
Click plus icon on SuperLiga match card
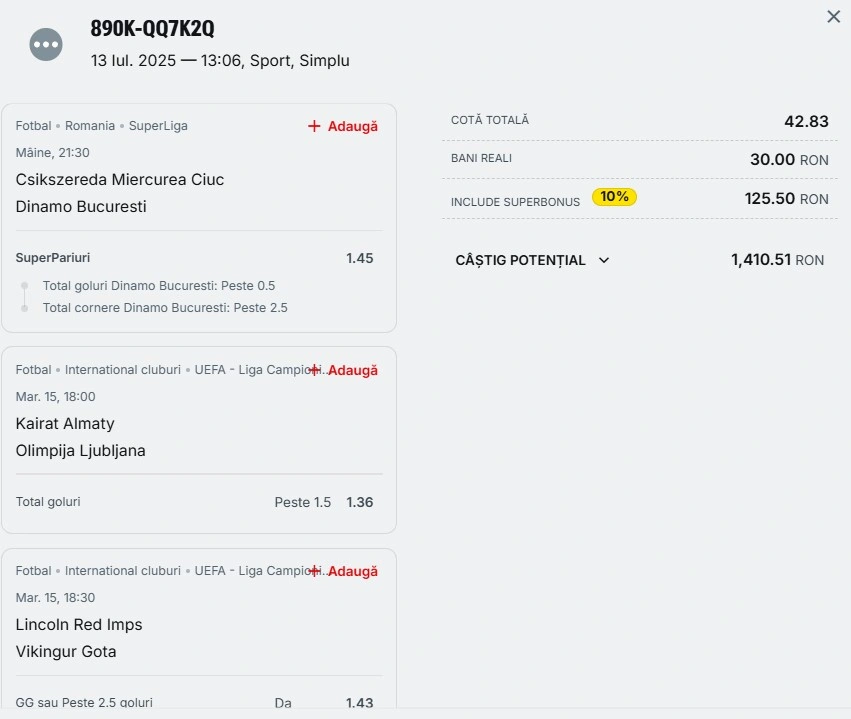[x=314, y=126]
